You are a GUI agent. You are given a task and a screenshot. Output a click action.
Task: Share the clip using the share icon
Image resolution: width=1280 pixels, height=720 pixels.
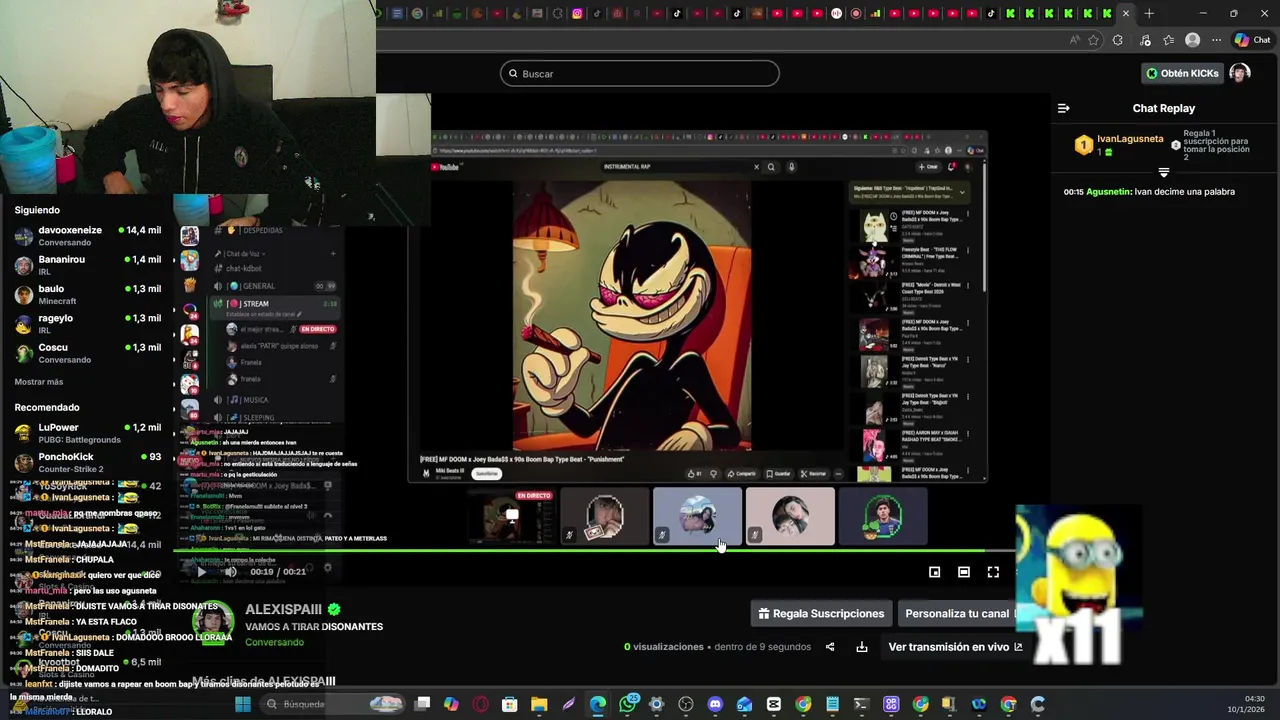[830, 647]
